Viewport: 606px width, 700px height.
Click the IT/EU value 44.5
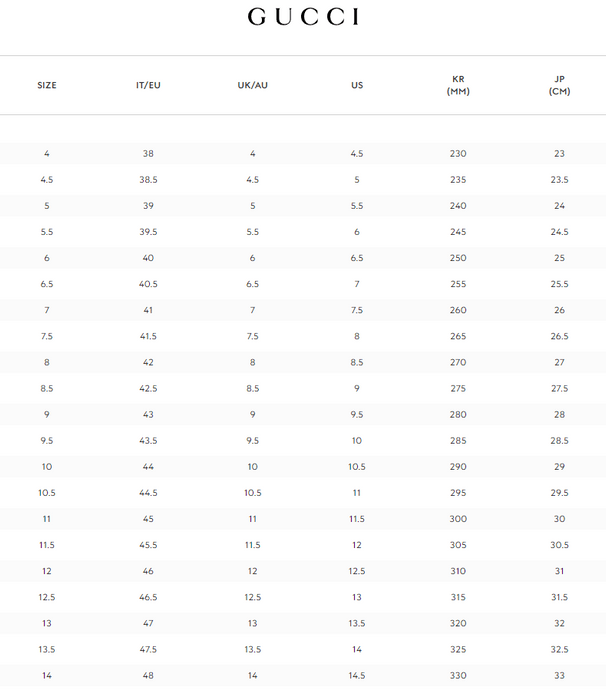click(148, 493)
